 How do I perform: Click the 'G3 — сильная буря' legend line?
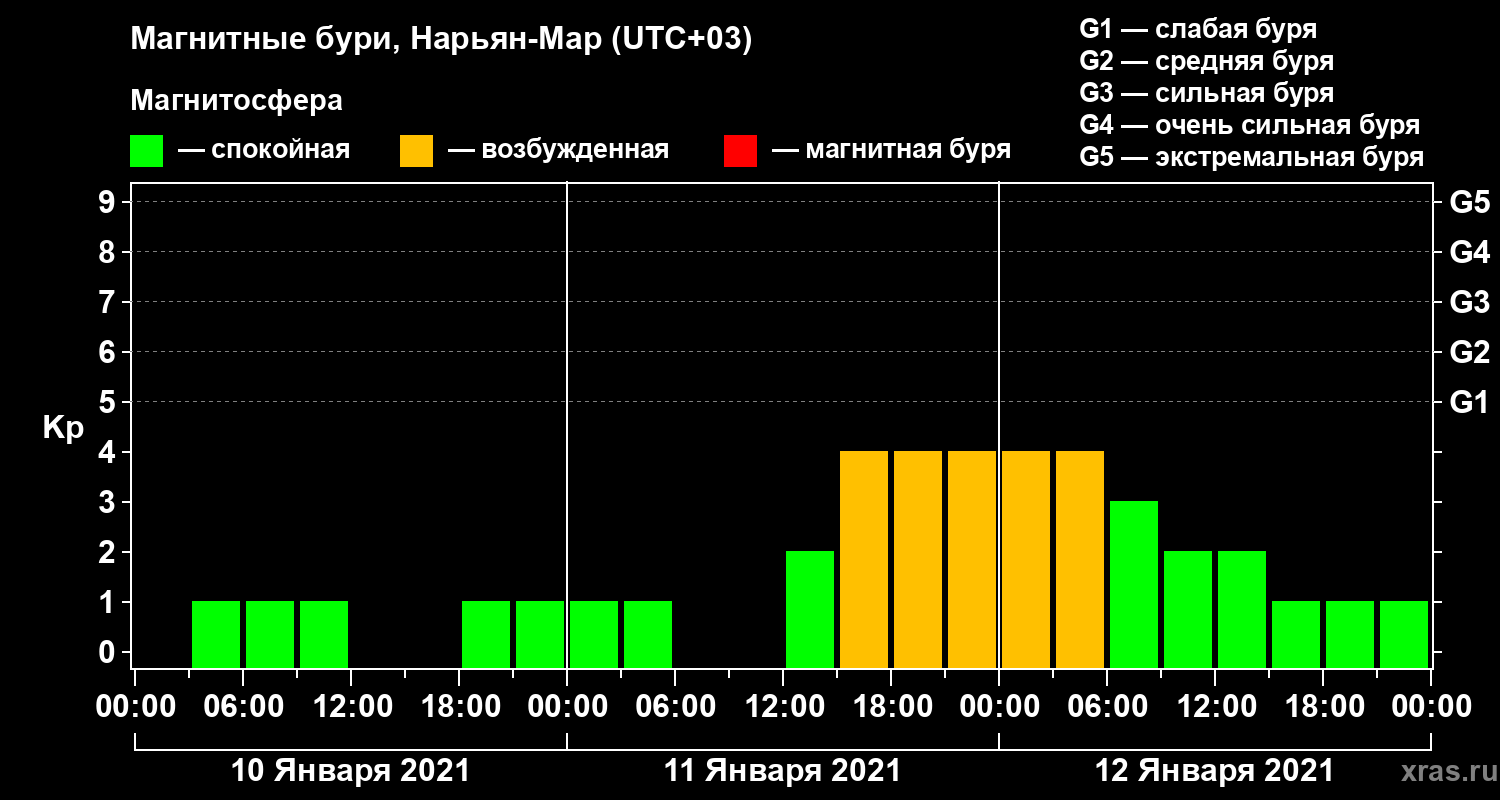1206,93
